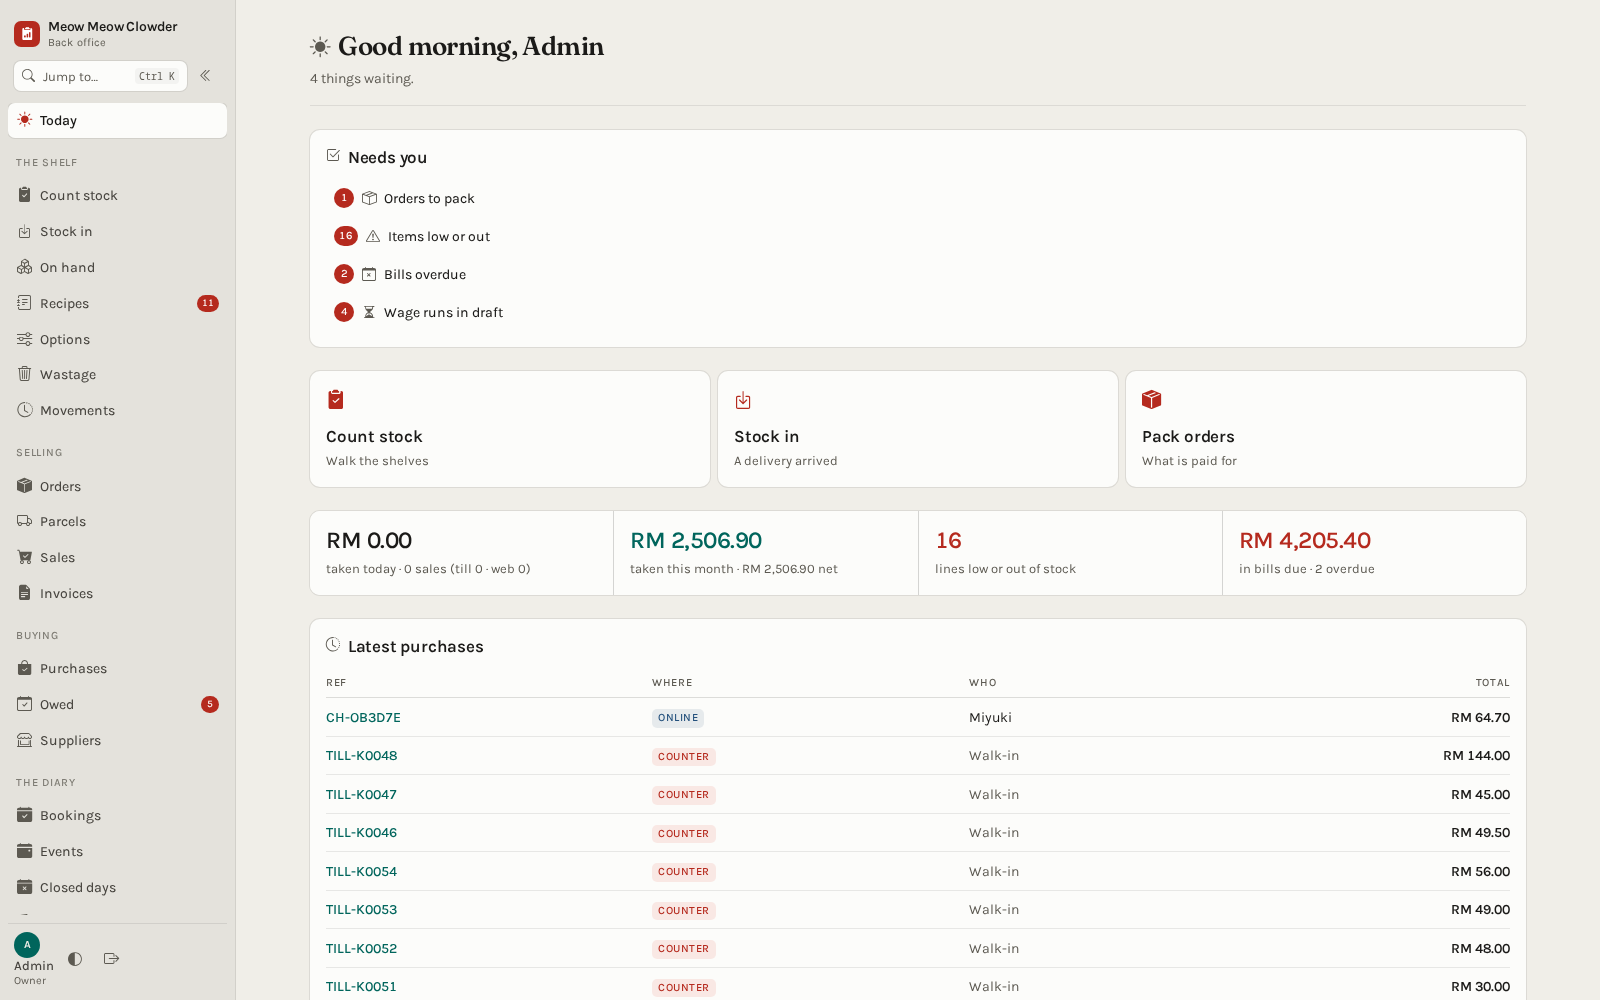Open Recipes in the sidebar
The height and width of the screenshot is (1000, 1600).
click(117, 304)
